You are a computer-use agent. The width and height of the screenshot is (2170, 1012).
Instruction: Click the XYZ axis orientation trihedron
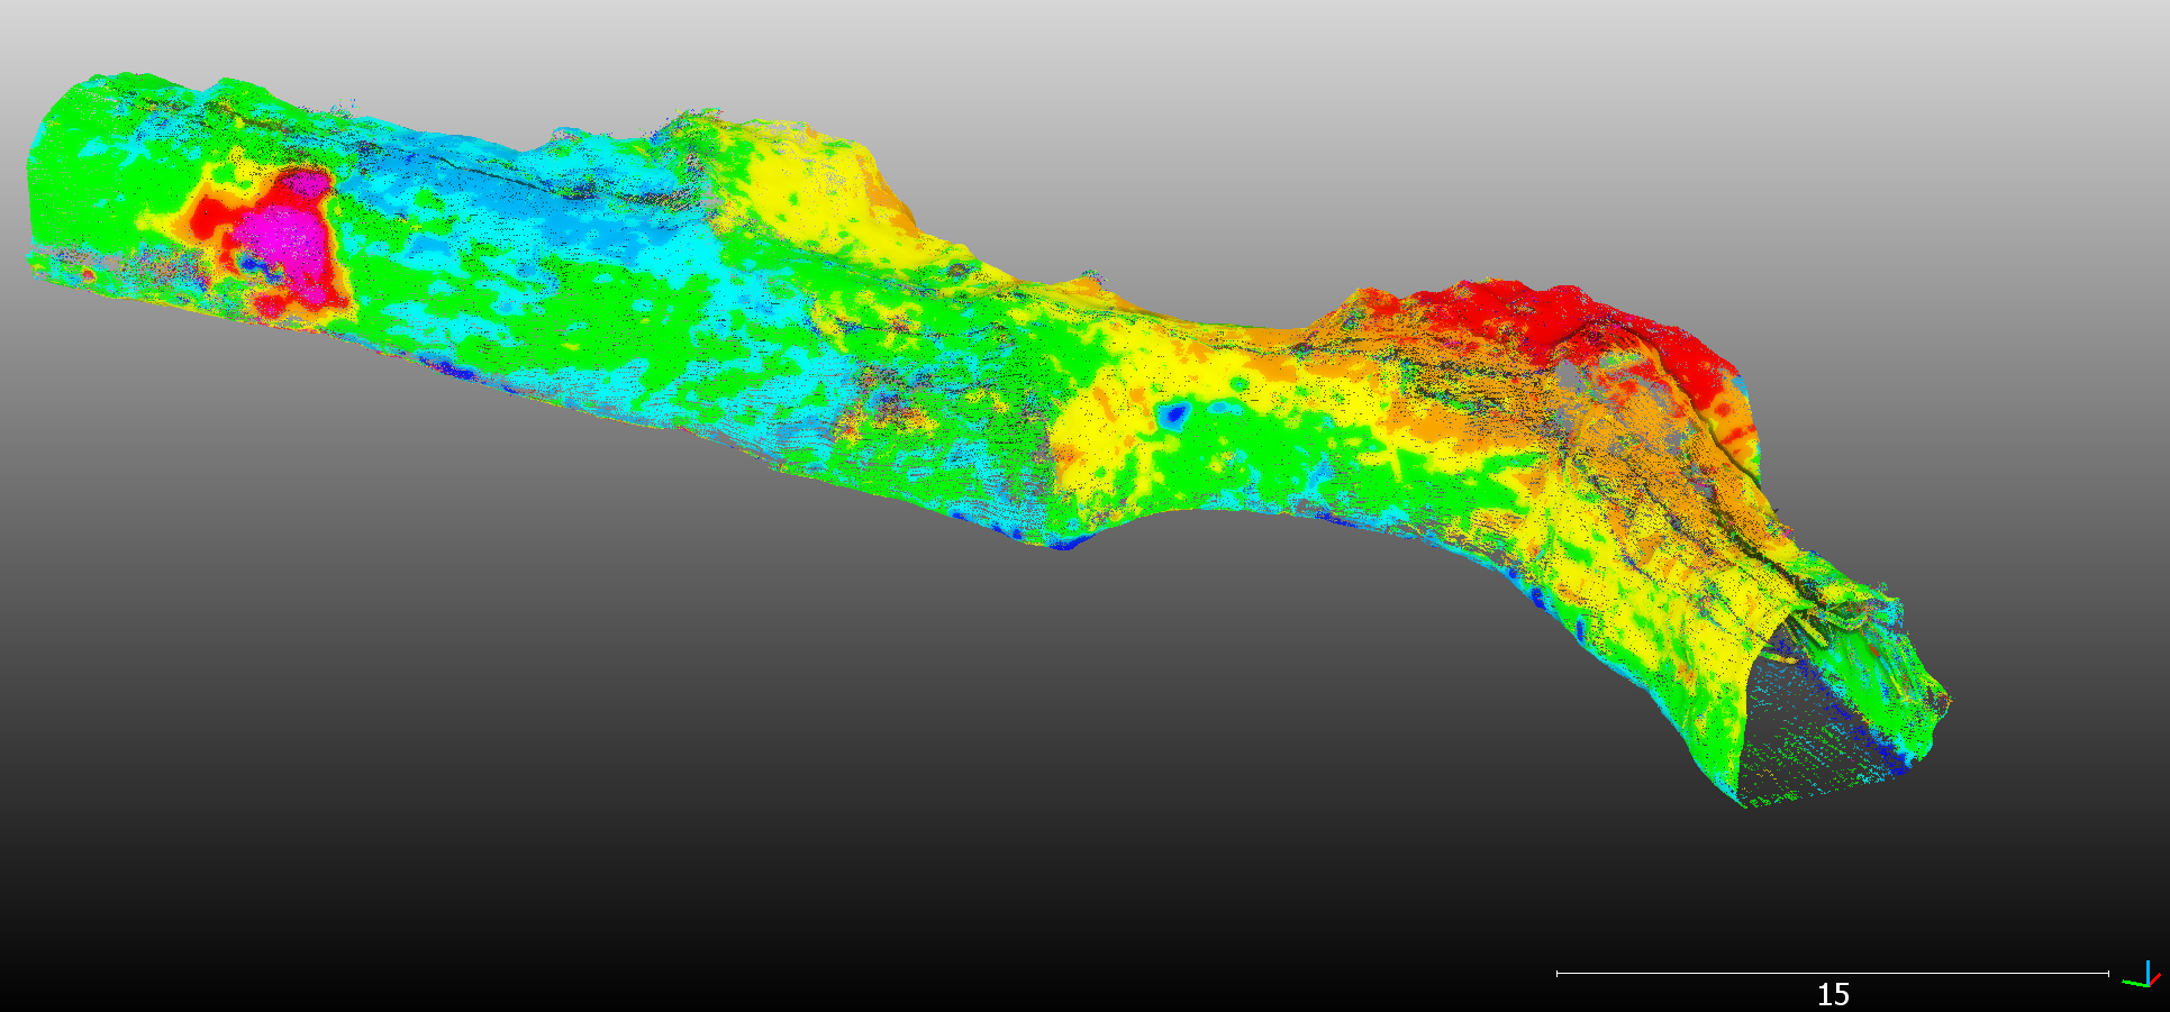[x=2142, y=975]
